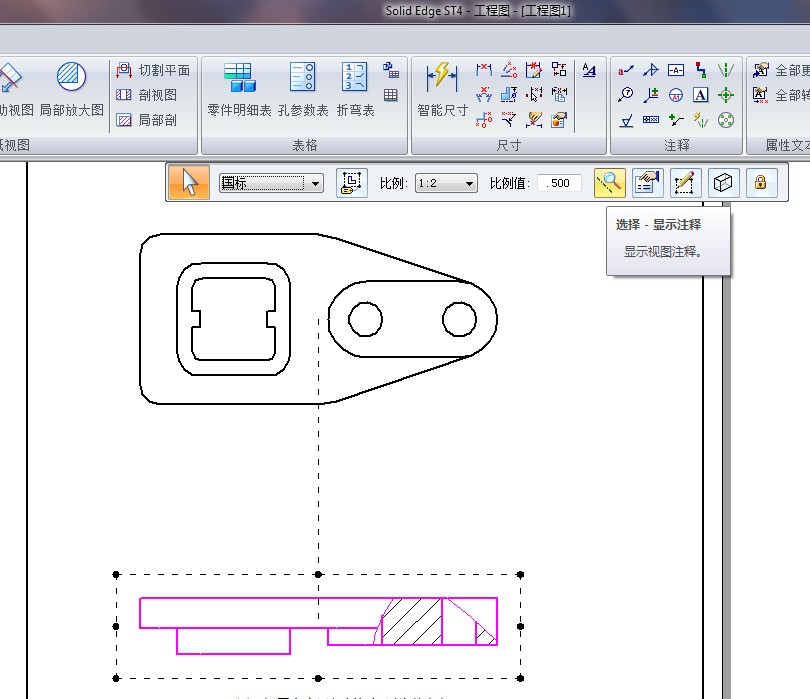
Task: Toggle the 3D cube model display icon
Action: [723, 183]
